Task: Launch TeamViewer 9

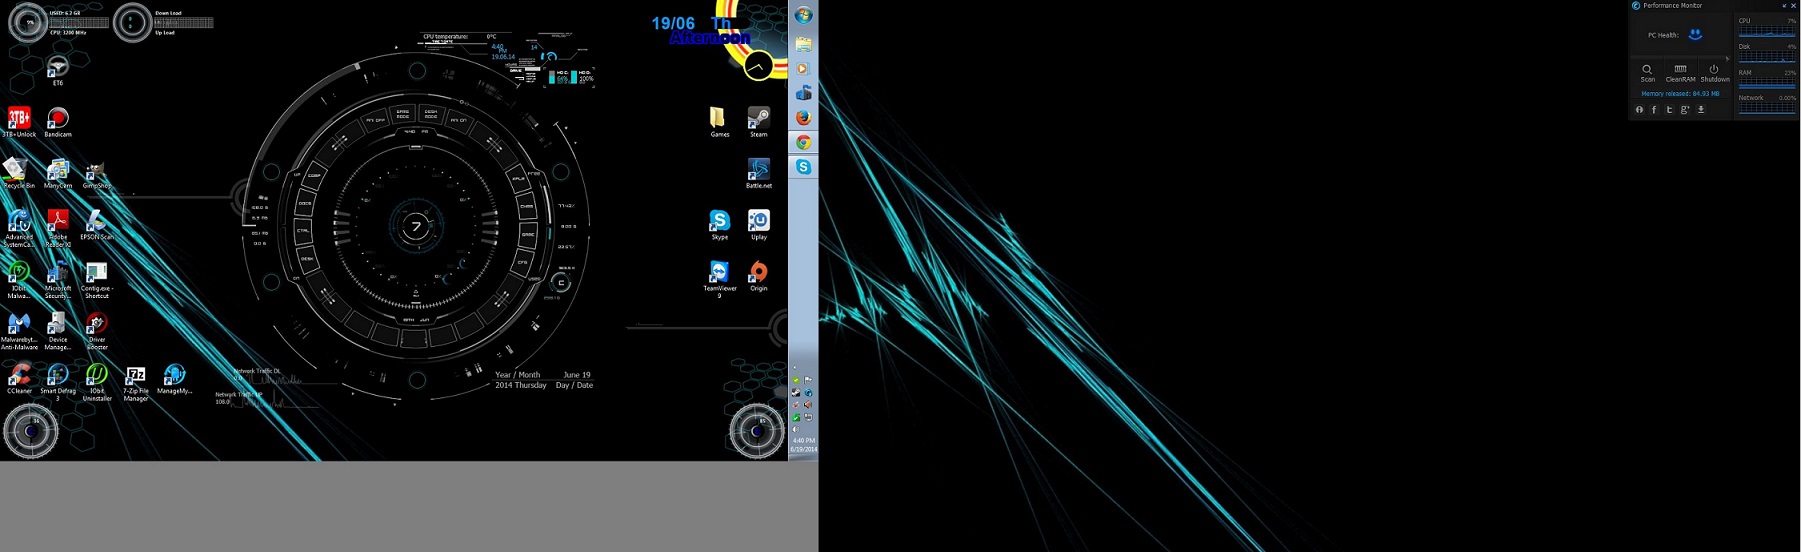Action: point(719,278)
